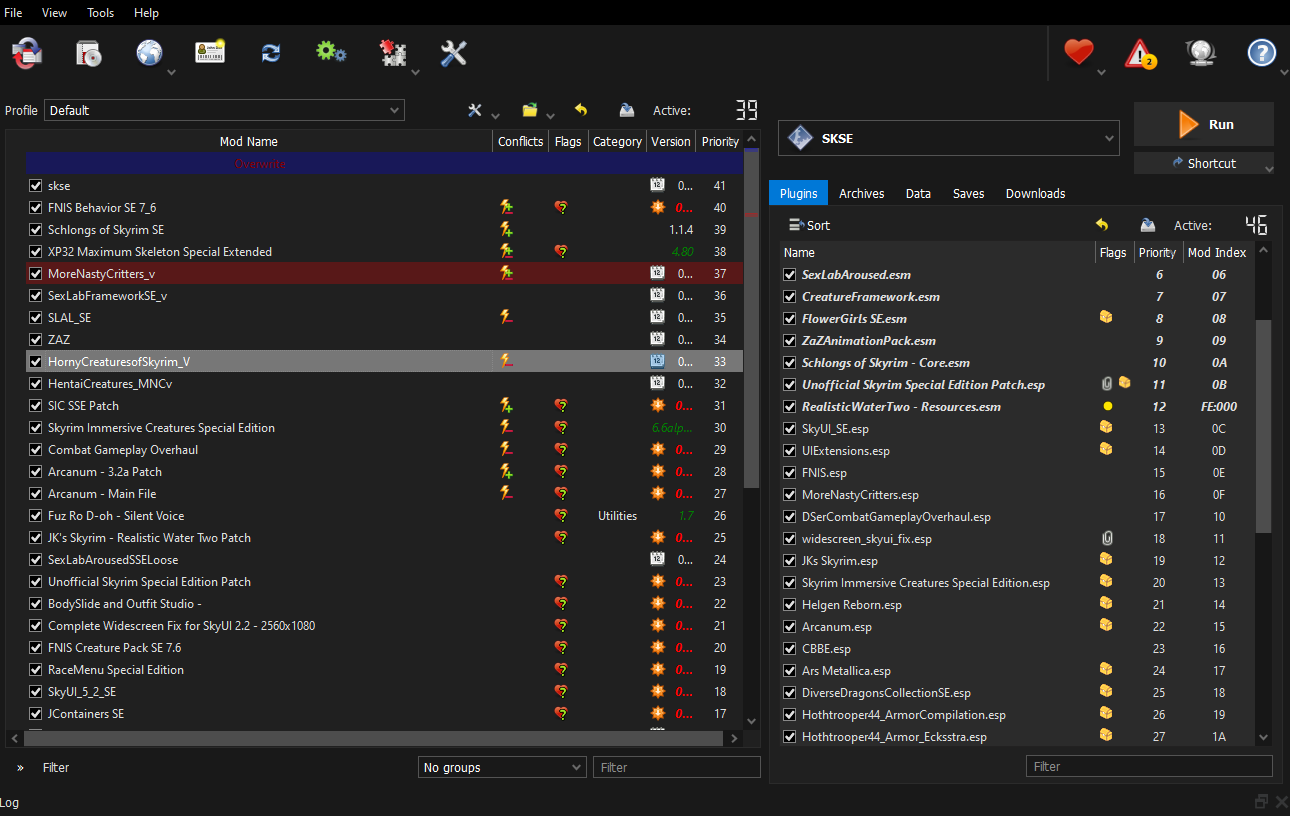
Task: Toggle Arcanum - Main File checkbox
Action: pyautogui.click(x=36, y=493)
